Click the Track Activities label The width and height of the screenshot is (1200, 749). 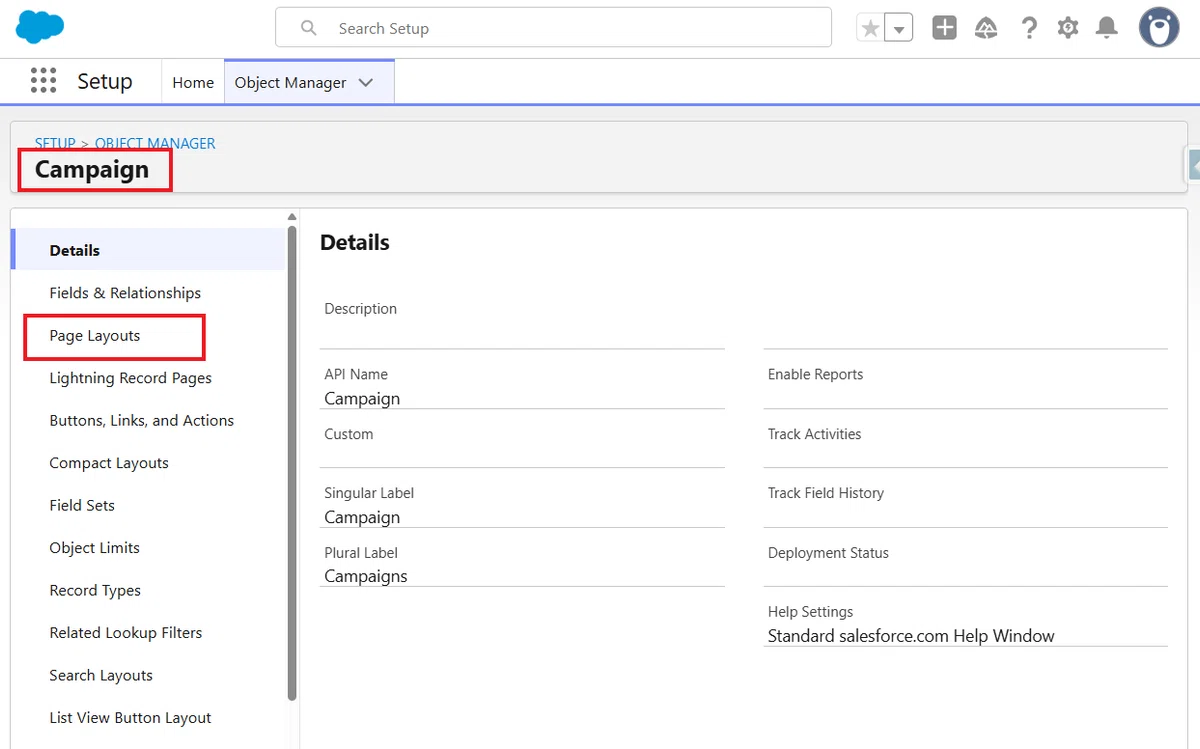pos(814,434)
